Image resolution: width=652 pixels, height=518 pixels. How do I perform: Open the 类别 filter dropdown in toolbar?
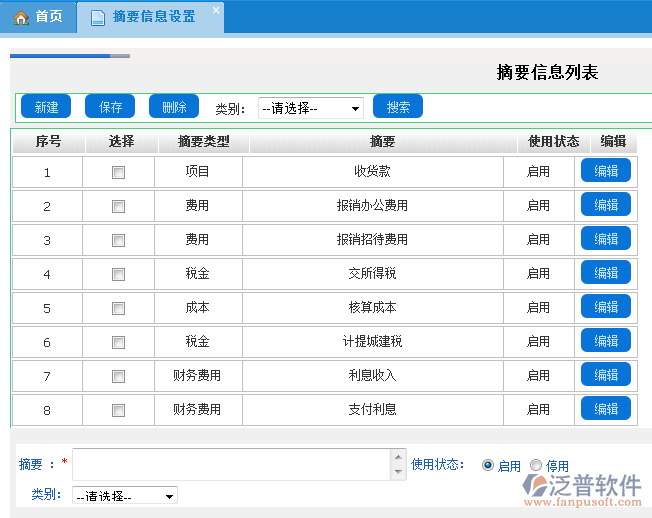(x=311, y=108)
